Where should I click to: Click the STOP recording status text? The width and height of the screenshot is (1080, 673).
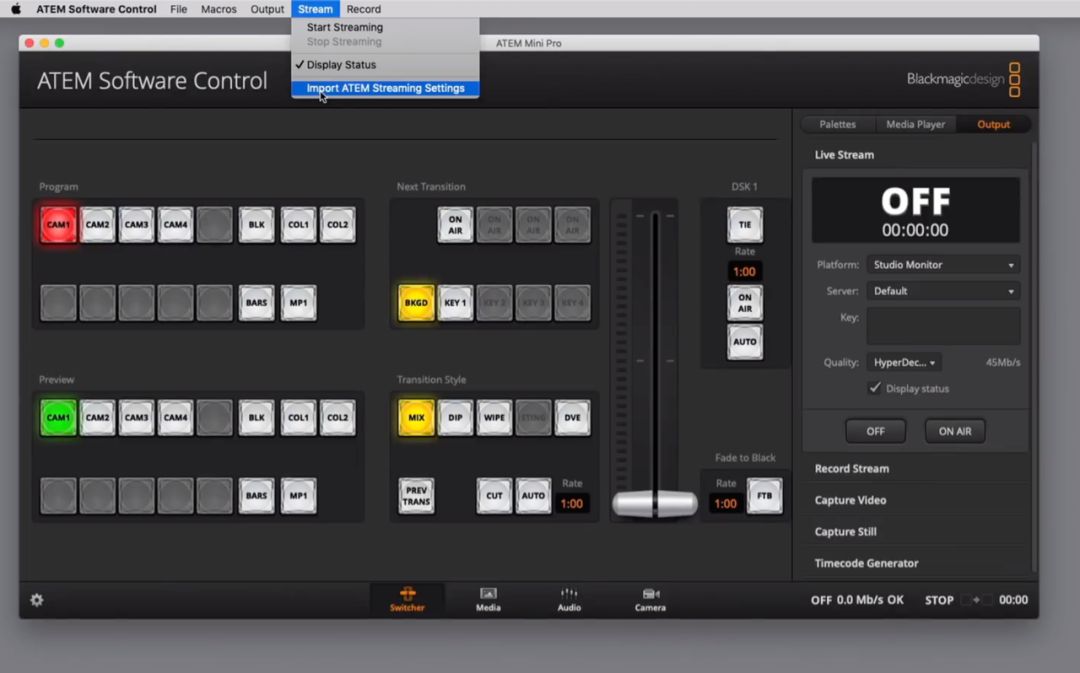click(x=939, y=600)
